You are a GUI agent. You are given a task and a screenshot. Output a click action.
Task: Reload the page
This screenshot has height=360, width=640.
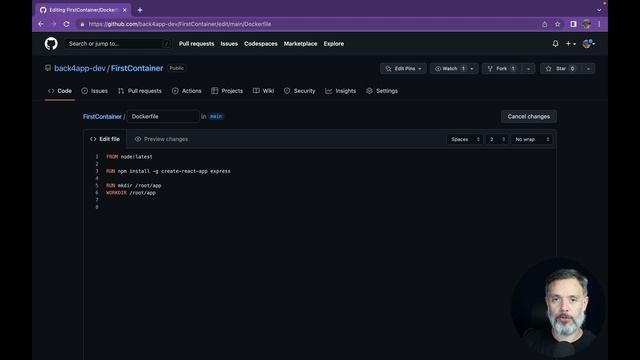click(x=67, y=24)
